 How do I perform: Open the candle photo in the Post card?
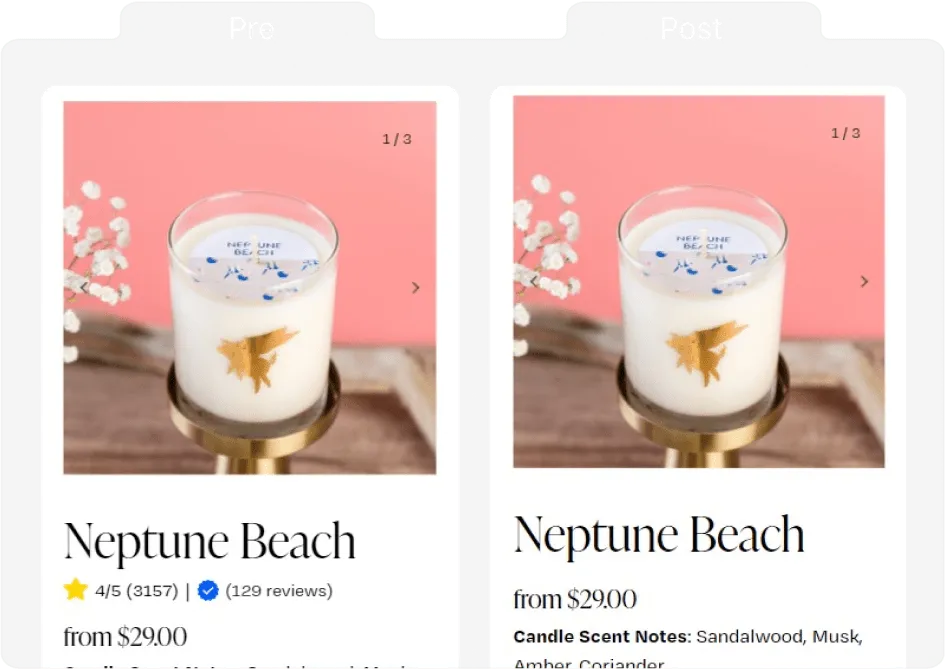coord(699,281)
